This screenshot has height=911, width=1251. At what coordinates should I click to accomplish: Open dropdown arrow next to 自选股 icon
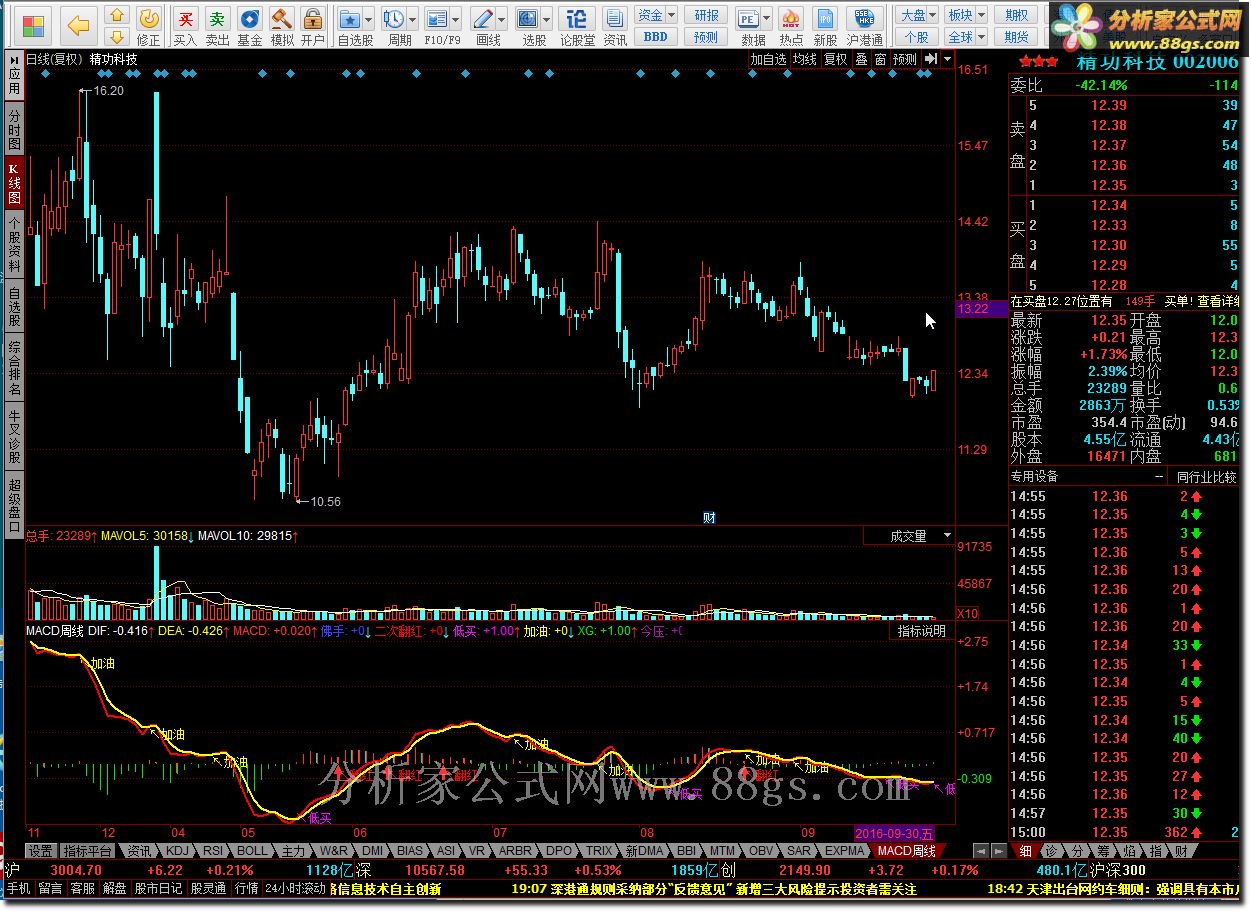(368, 19)
